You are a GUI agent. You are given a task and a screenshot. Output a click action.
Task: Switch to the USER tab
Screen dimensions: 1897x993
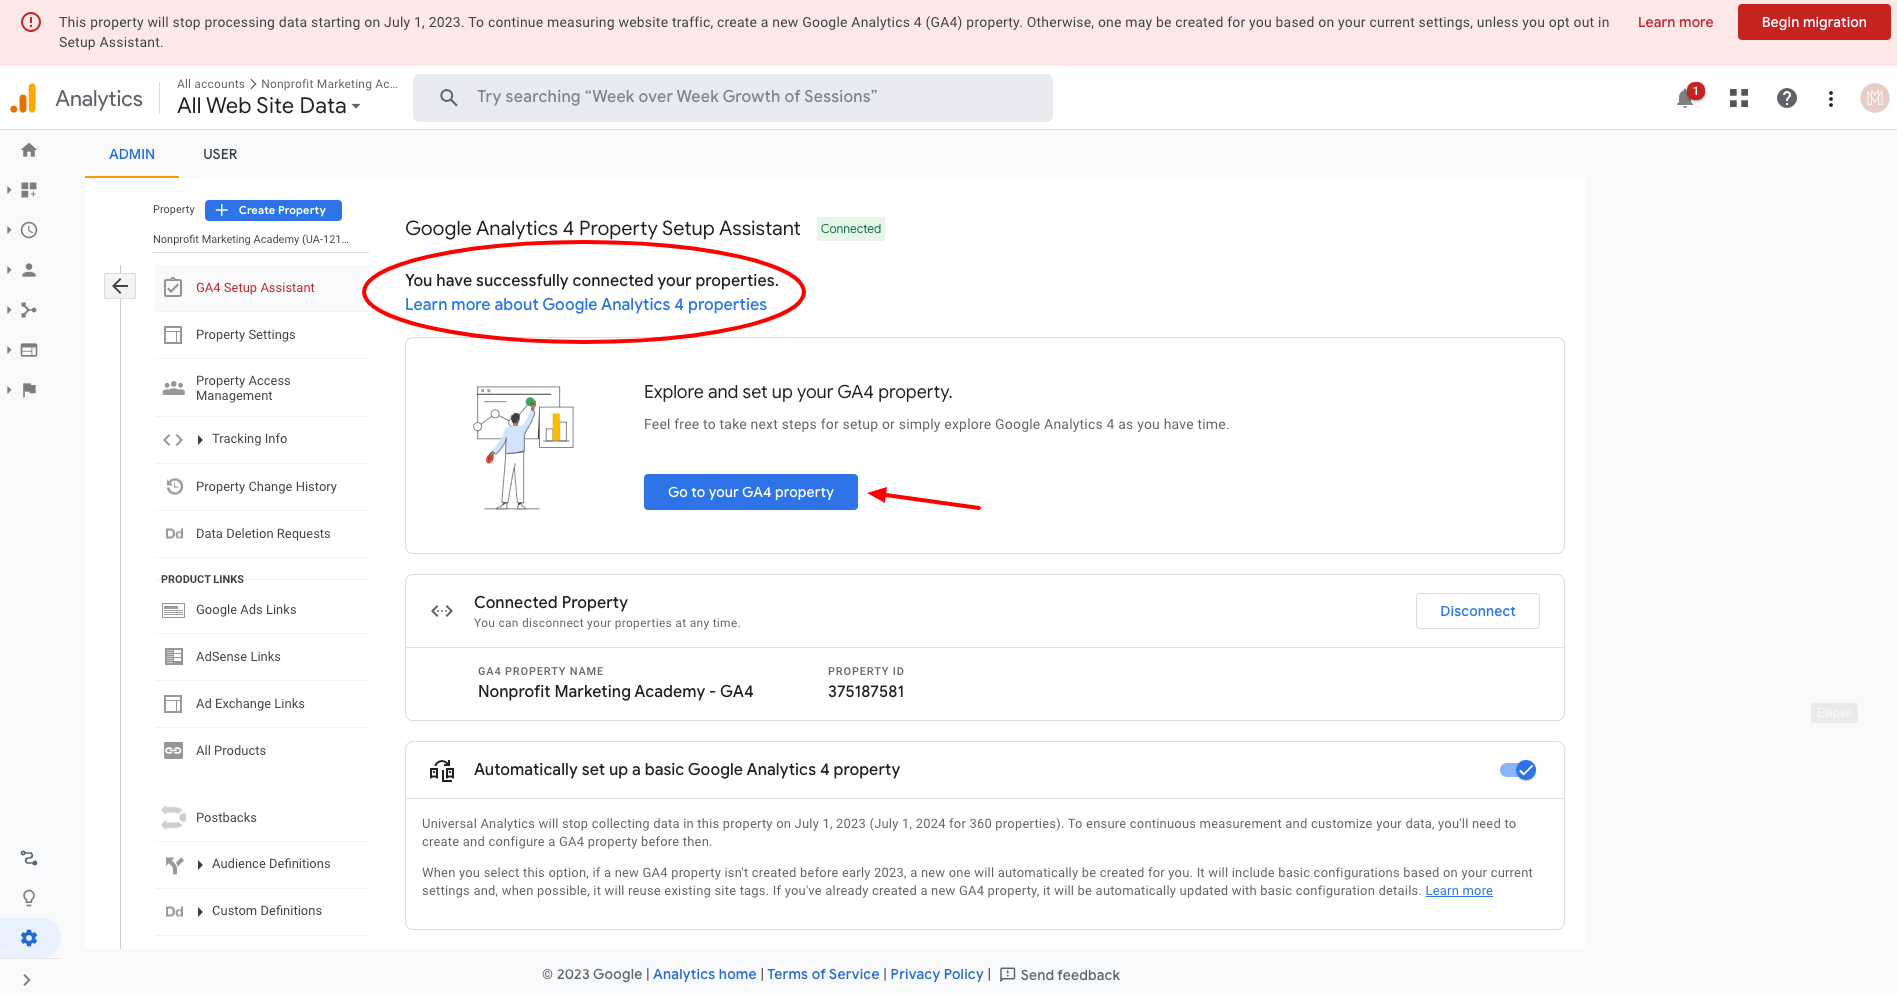220,154
